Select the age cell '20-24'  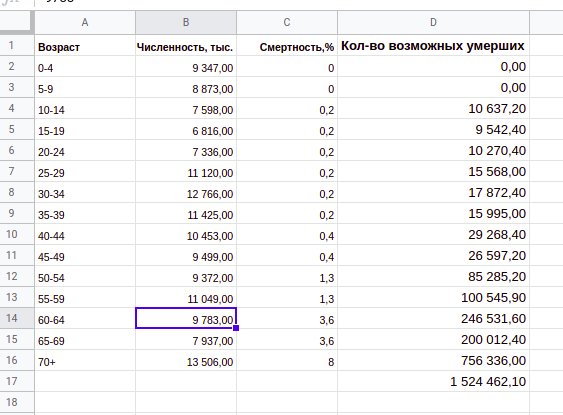[85, 150]
